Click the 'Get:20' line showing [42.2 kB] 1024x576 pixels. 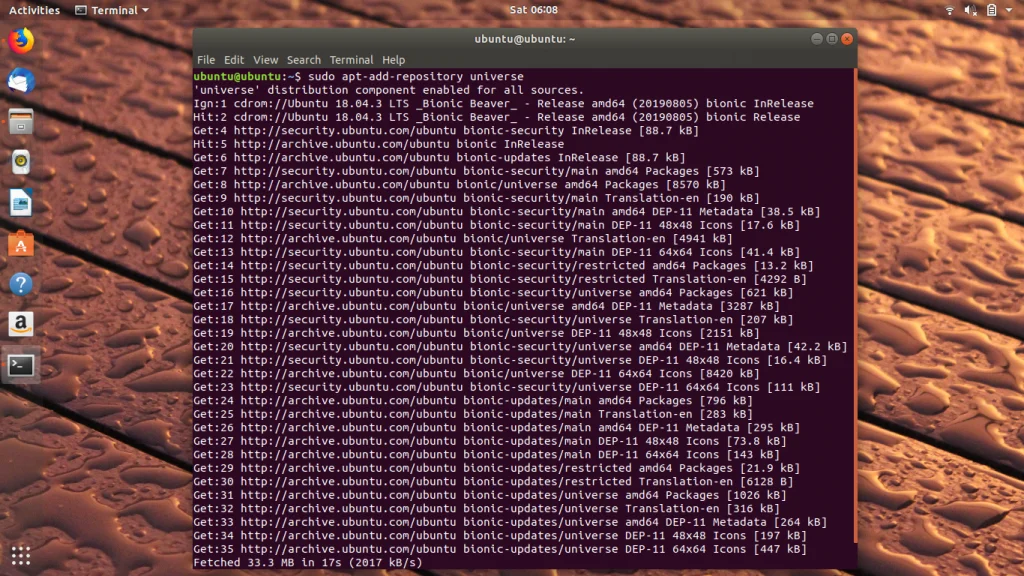(520, 346)
